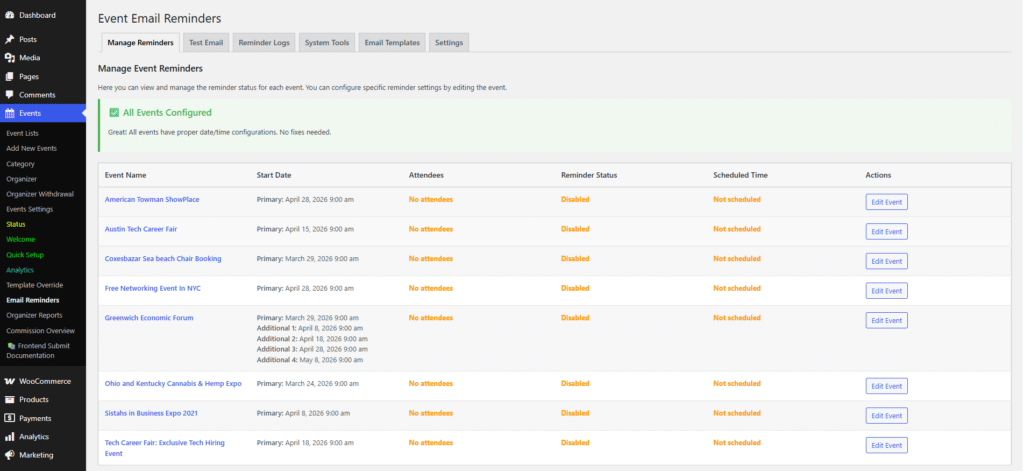The height and width of the screenshot is (471, 1024).
Task: Click the Posts pushpin icon
Action: pyautogui.click(x=9, y=39)
